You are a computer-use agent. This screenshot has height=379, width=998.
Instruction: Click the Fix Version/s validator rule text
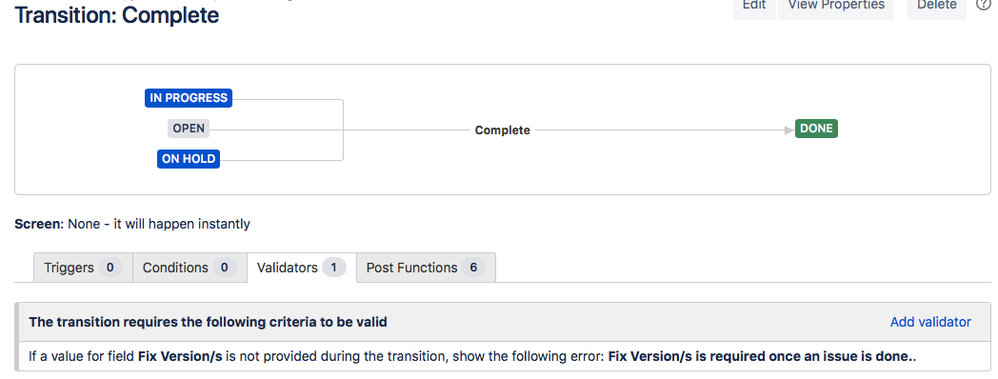click(472, 357)
